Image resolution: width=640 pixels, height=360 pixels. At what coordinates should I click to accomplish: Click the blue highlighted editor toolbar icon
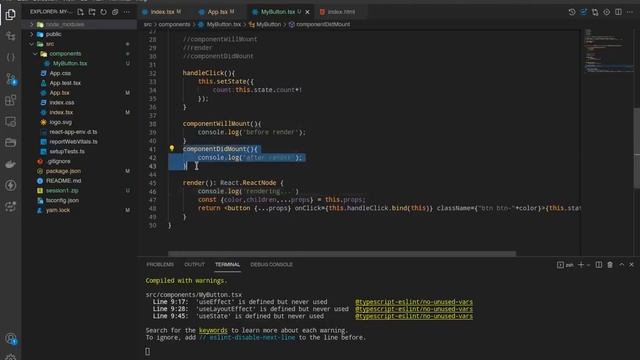point(584,12)
